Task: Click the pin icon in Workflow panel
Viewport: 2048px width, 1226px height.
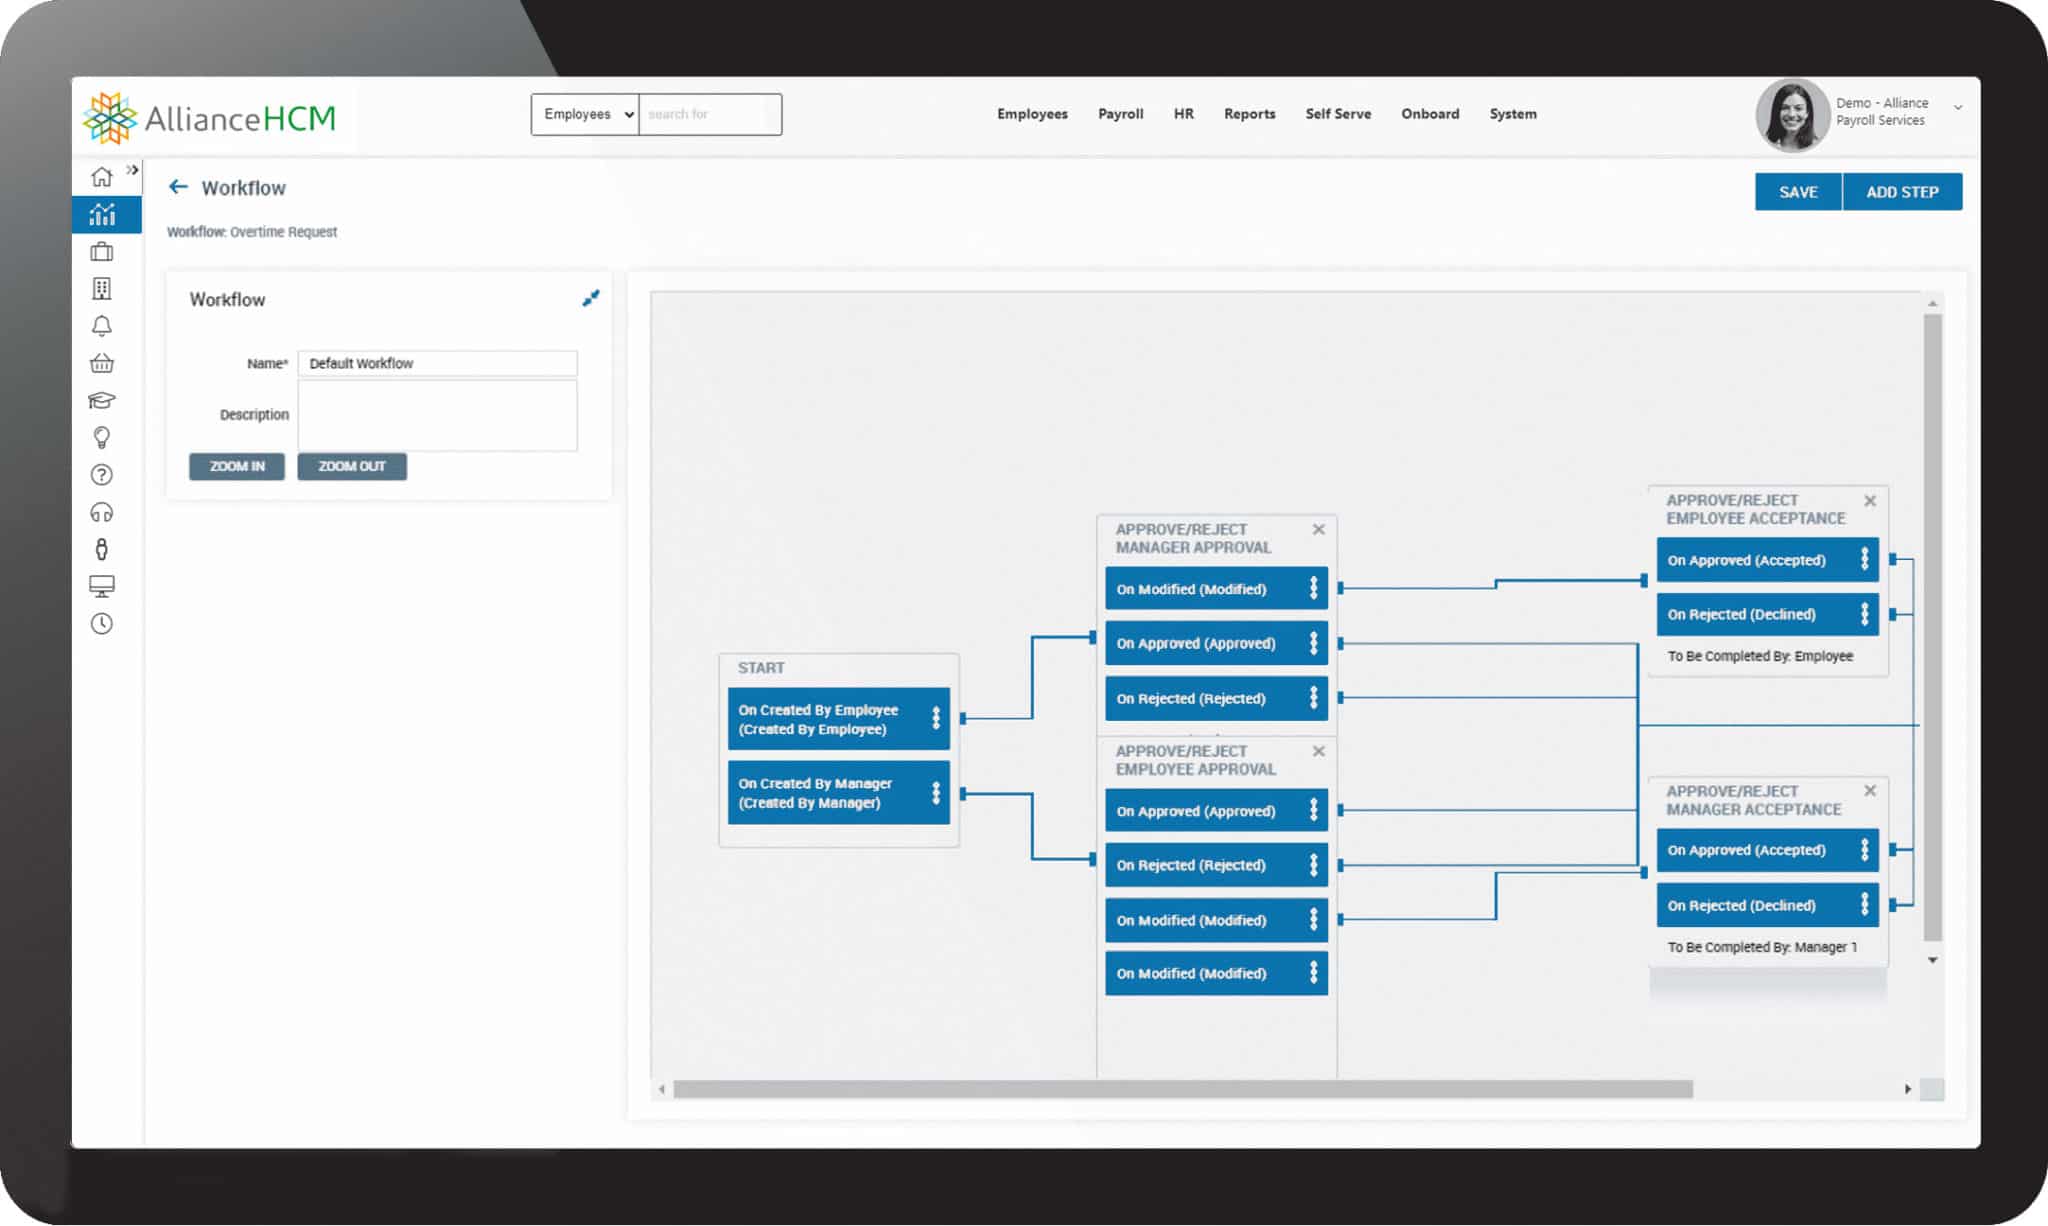Action: (591, 298)
